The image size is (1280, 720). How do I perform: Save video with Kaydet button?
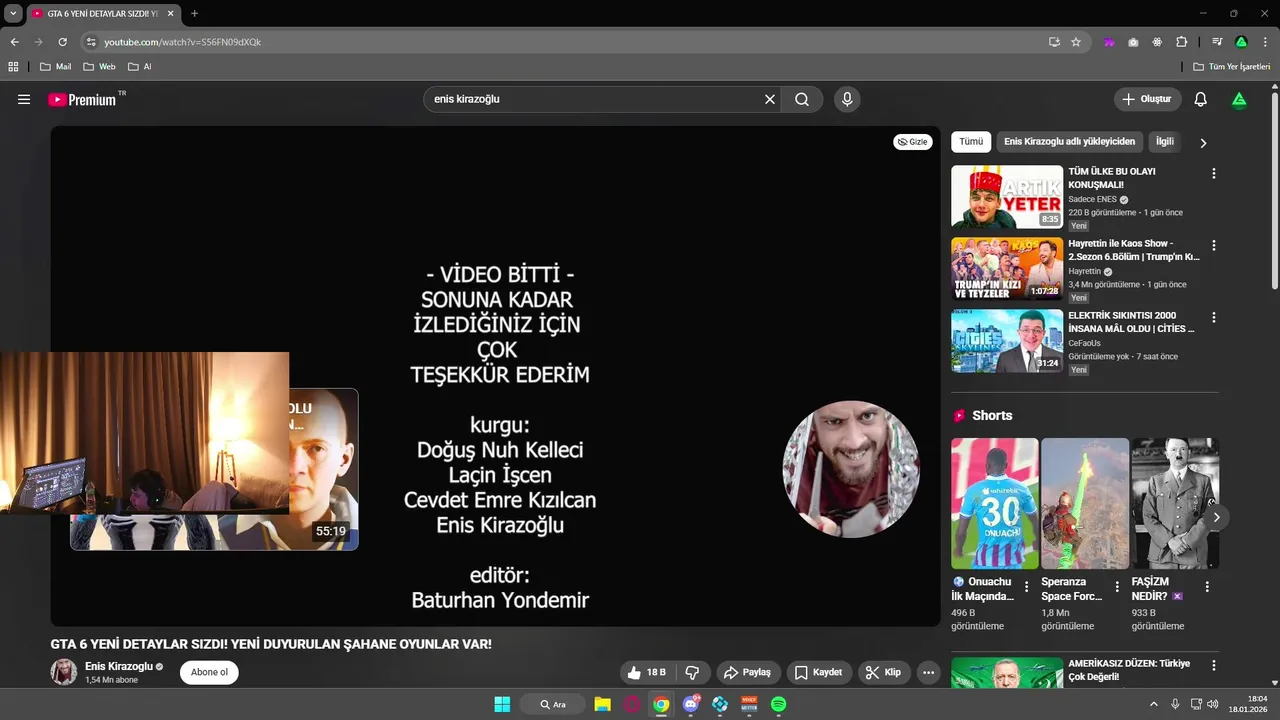[x=819, y=672]
